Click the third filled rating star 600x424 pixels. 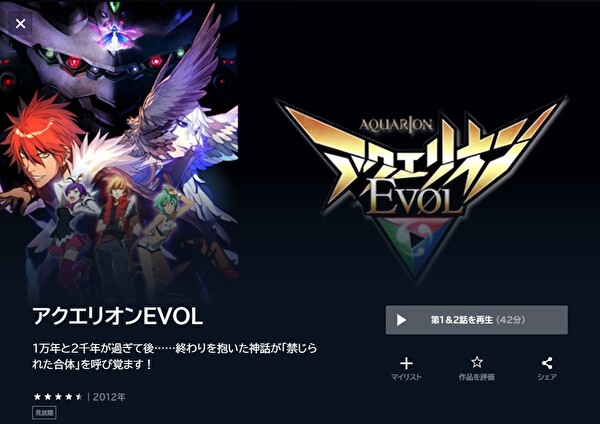click(x=58, y=396)
